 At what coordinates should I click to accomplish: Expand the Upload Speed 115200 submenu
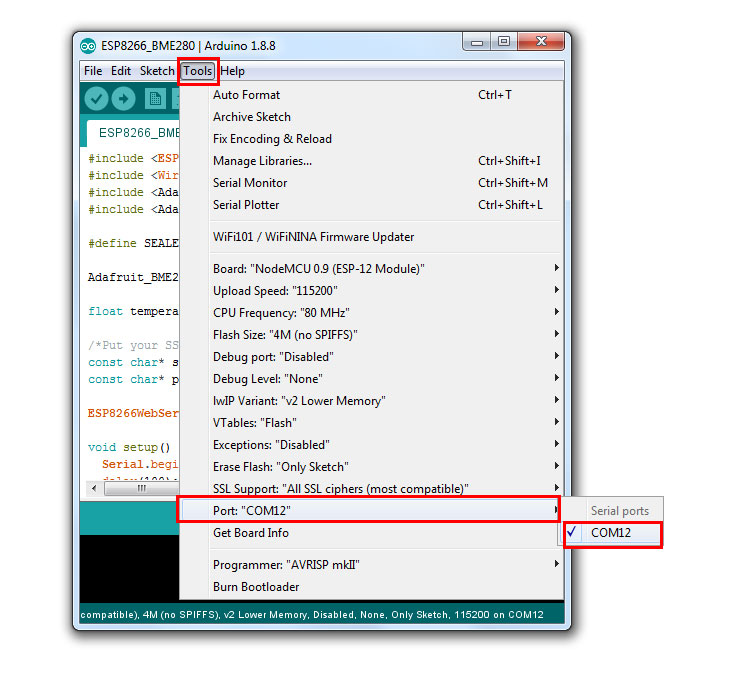371,290
